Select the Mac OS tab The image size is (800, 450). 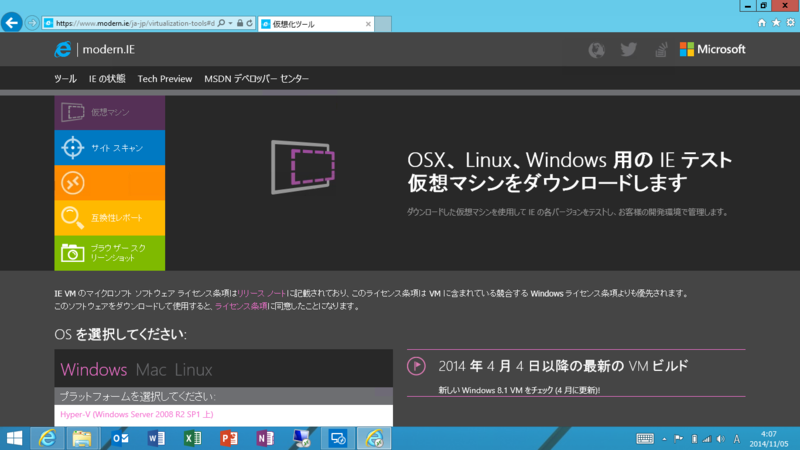151,369
